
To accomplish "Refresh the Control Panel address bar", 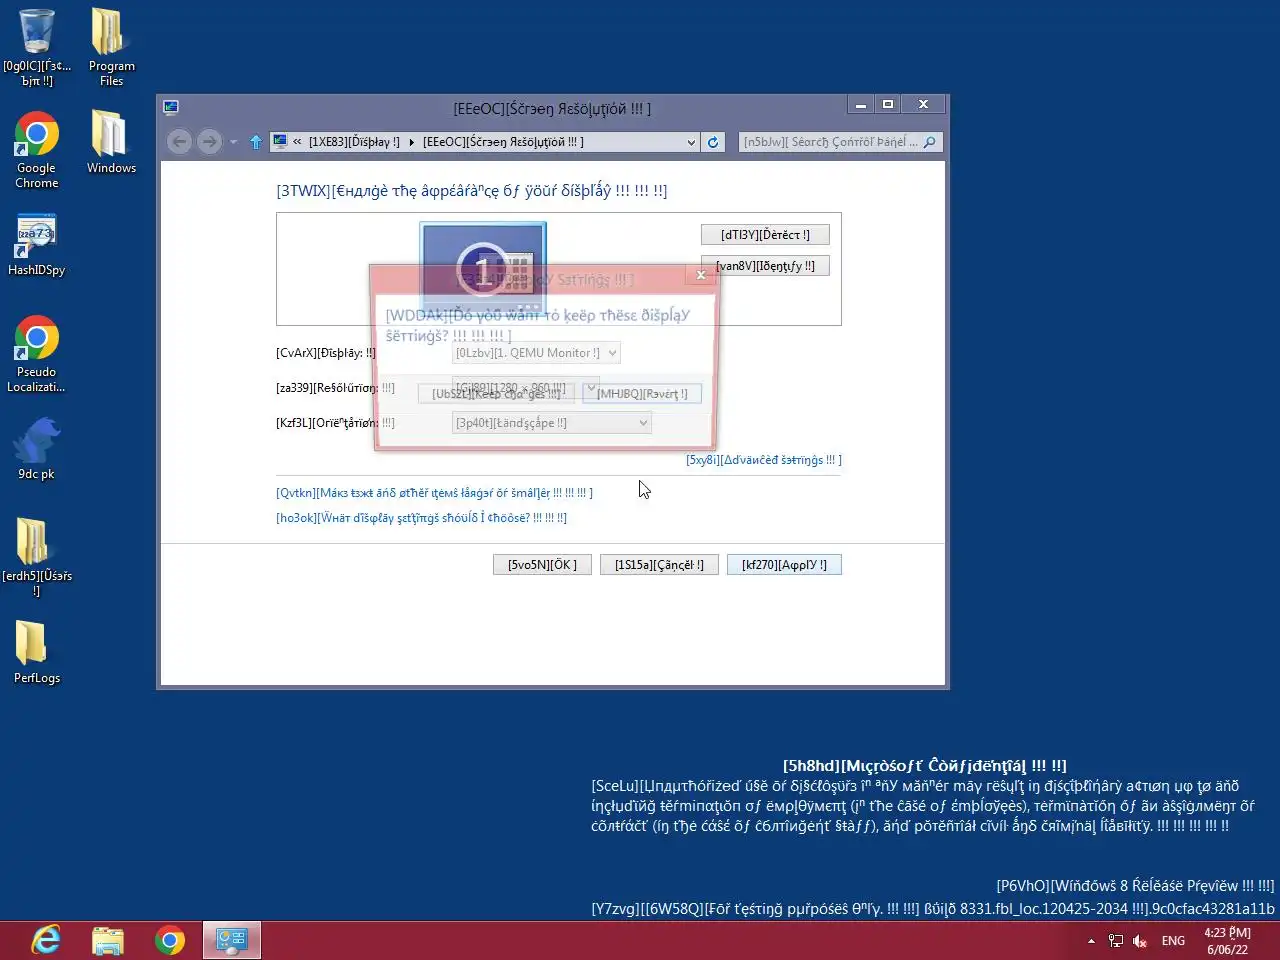I will point(713,142).
